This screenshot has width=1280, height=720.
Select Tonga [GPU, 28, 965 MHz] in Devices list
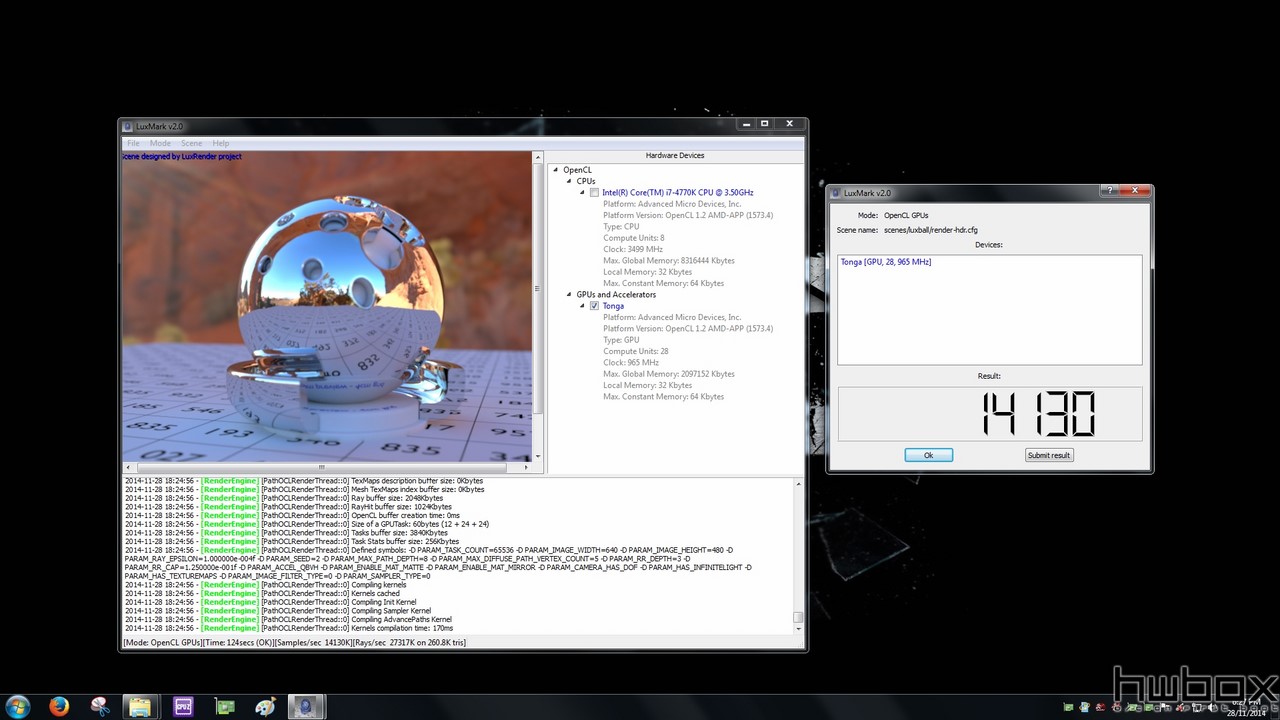(x=886, y=262)
